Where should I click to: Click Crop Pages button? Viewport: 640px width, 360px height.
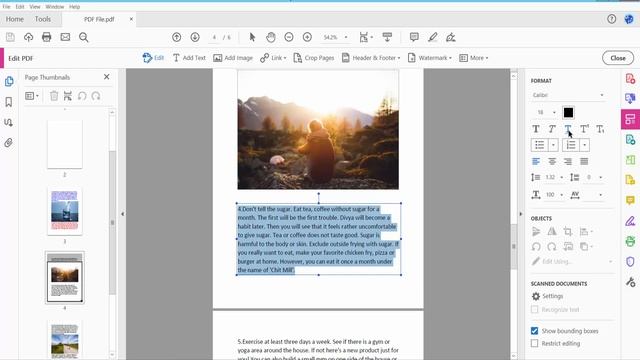coord(313,58)
